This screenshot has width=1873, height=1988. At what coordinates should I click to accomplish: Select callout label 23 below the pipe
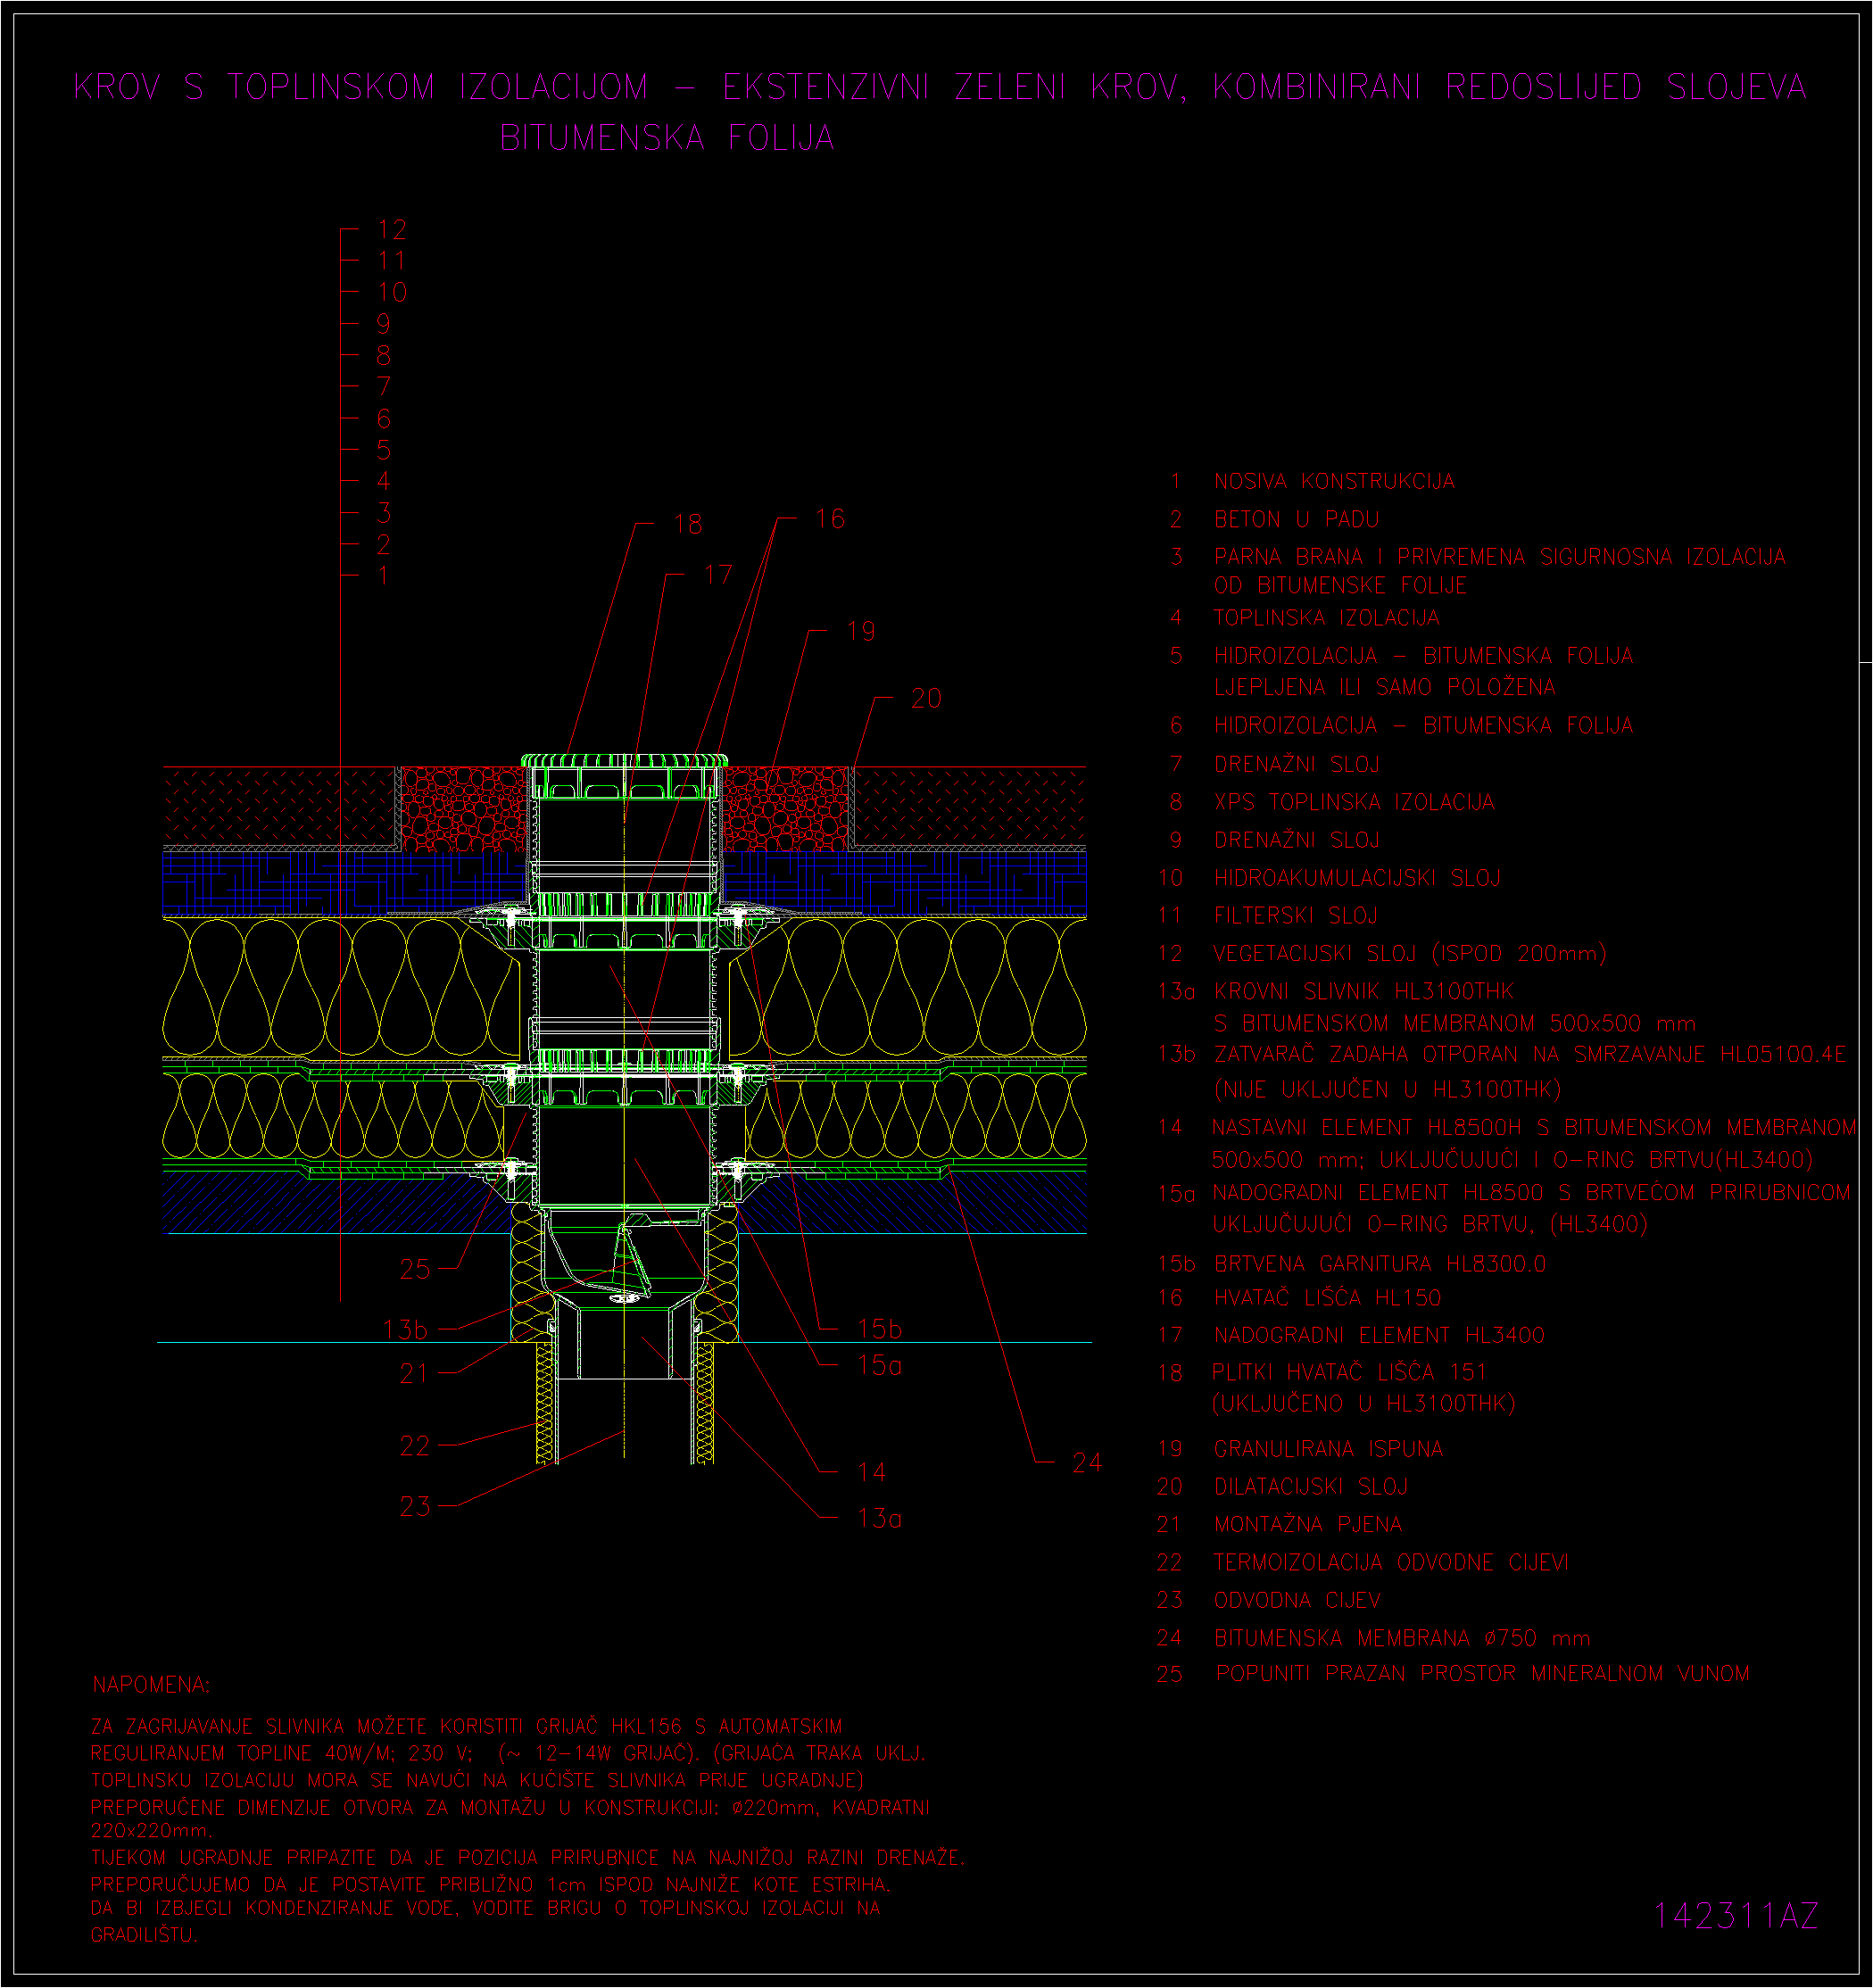click(415, 1507)
